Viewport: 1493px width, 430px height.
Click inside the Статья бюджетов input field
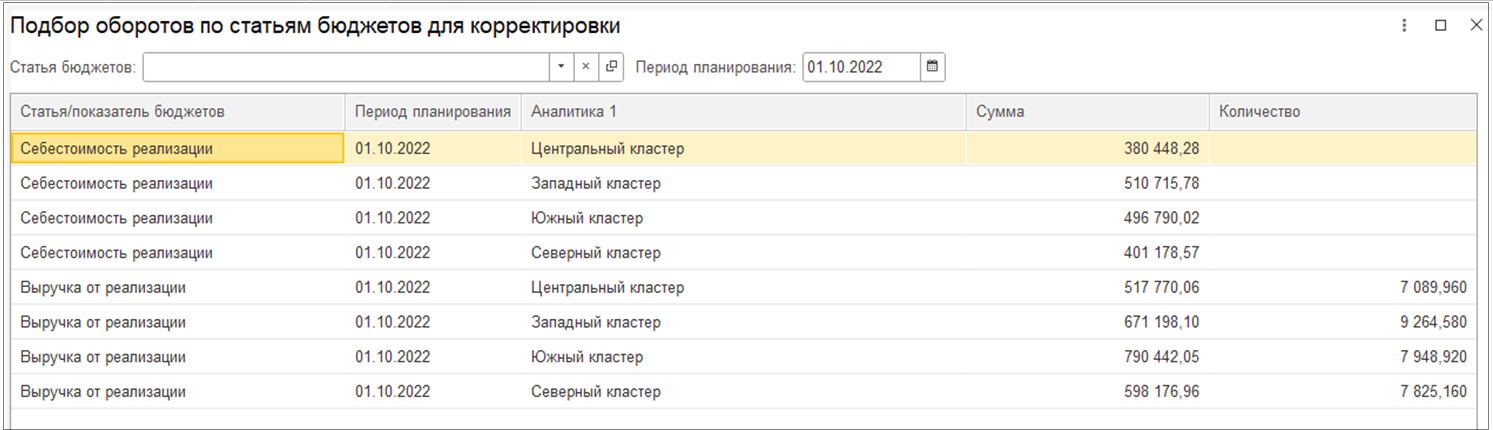click(347, 67)
